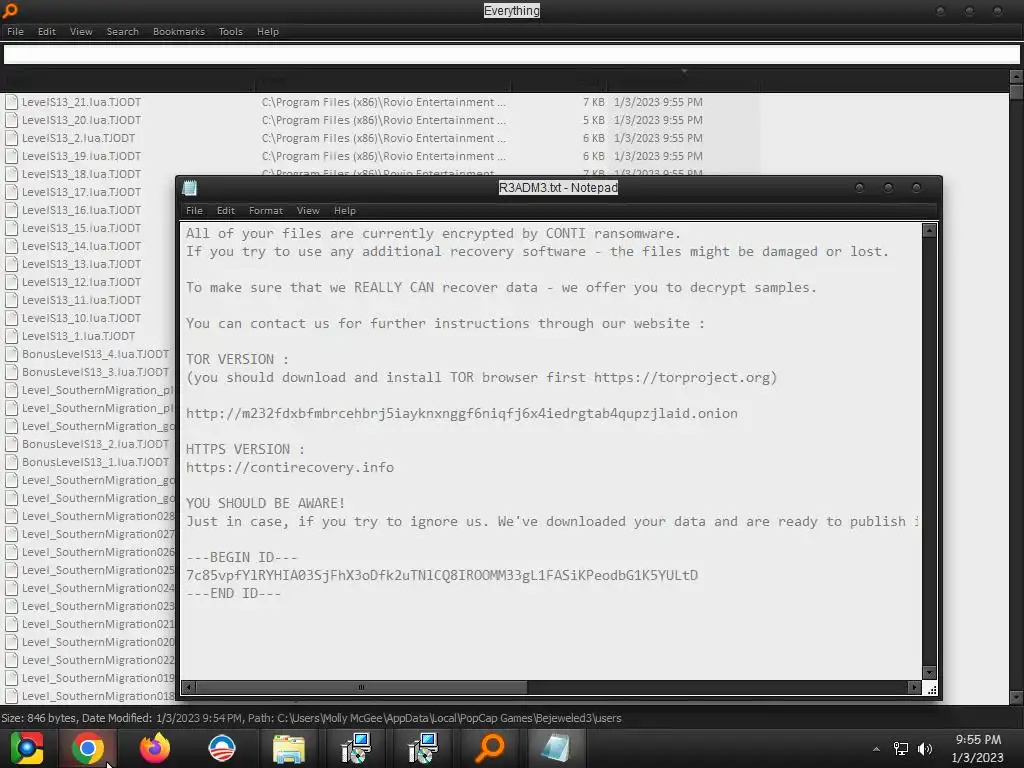Screen dimensions: 1024x768
Task: Open the Obama logo app in taskbar
Action: [222, 748]
